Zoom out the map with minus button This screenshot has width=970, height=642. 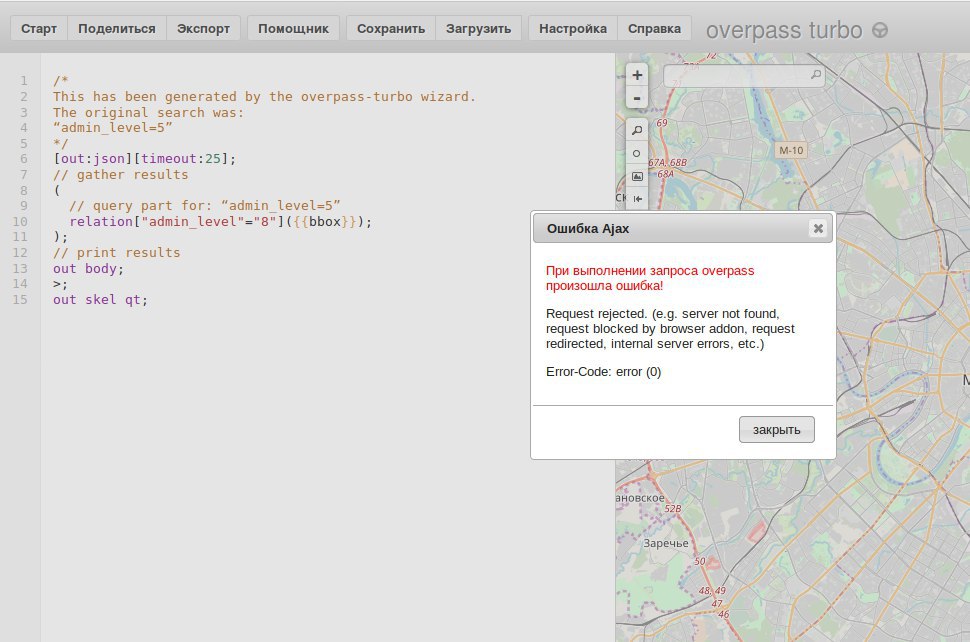637,98
